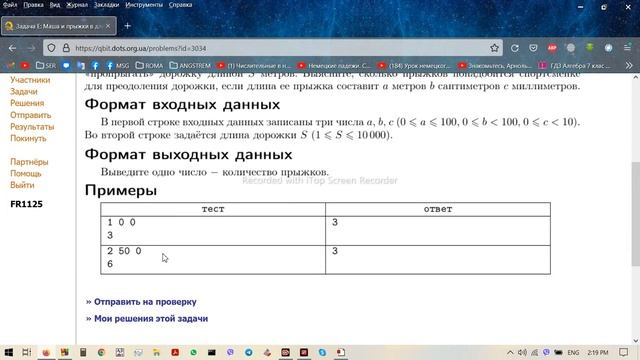
Task: Open Skype taskbar icon
Action: [x=322, y=352]
